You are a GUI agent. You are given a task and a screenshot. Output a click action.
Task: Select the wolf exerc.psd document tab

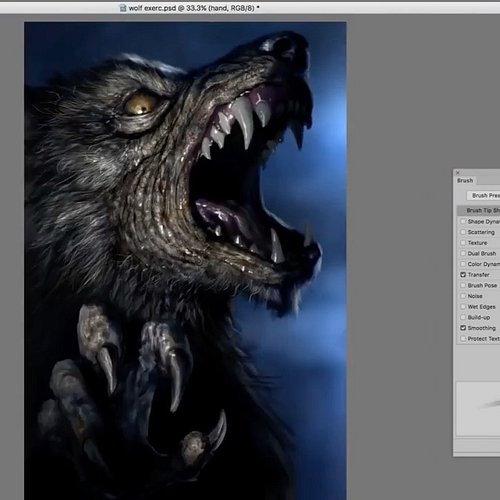pos(189,8)
